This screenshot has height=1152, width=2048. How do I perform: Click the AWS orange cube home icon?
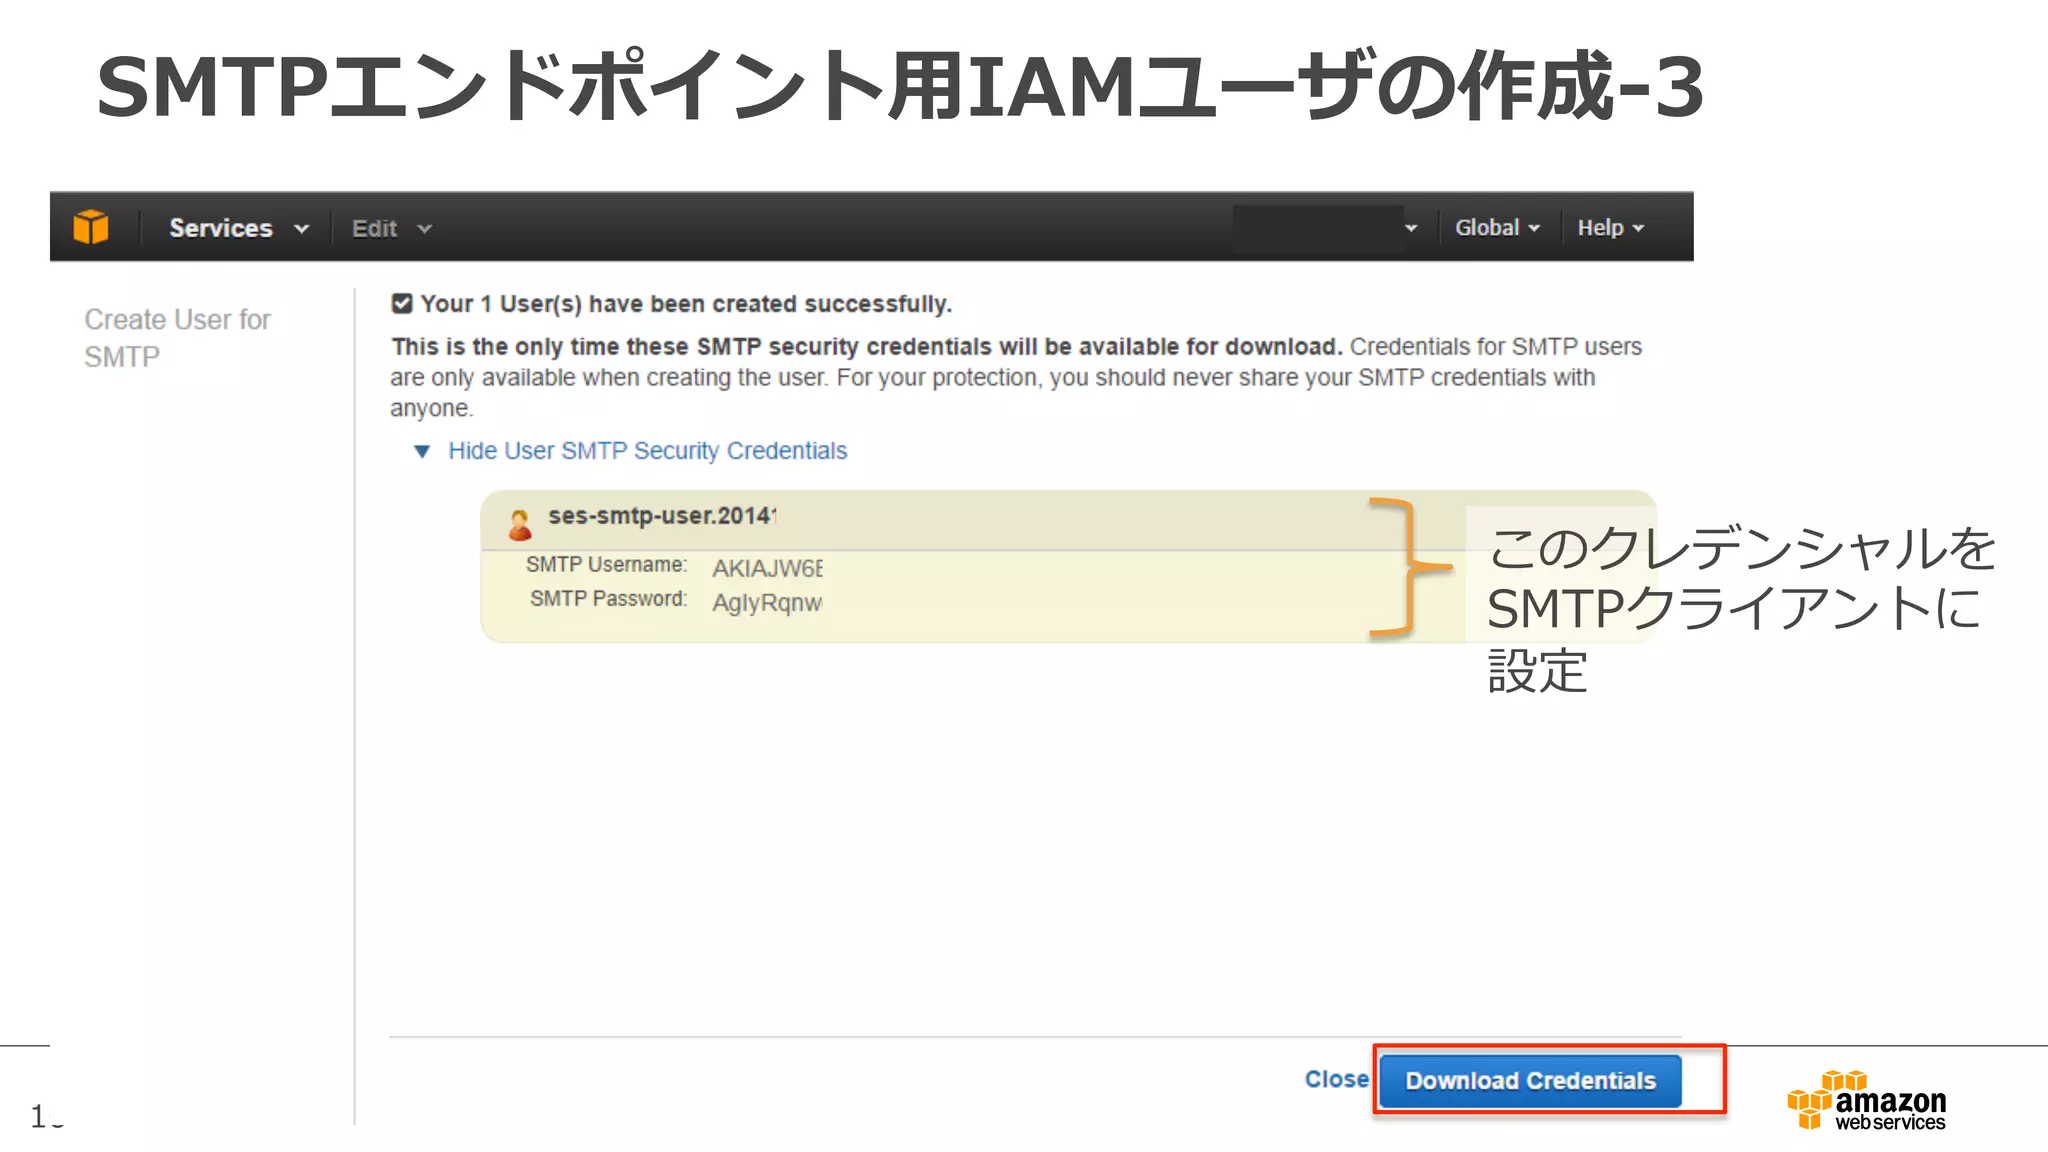[91, 228]
